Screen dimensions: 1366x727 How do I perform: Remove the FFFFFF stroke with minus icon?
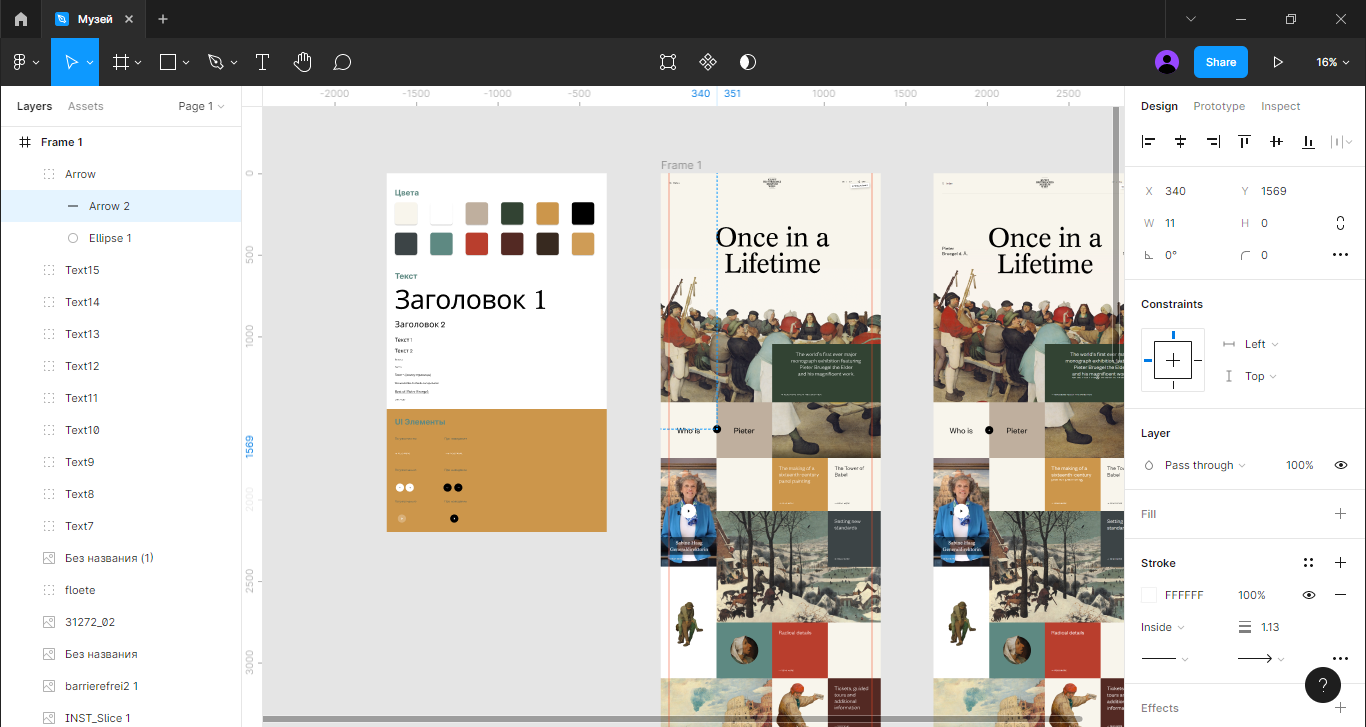(x=1341, y=595)
